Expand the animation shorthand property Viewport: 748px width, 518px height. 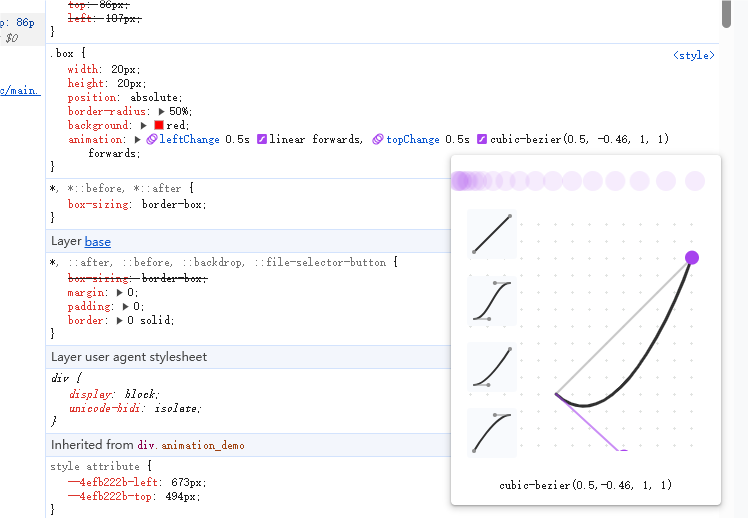pyautogui.click(x=138, y=139)
